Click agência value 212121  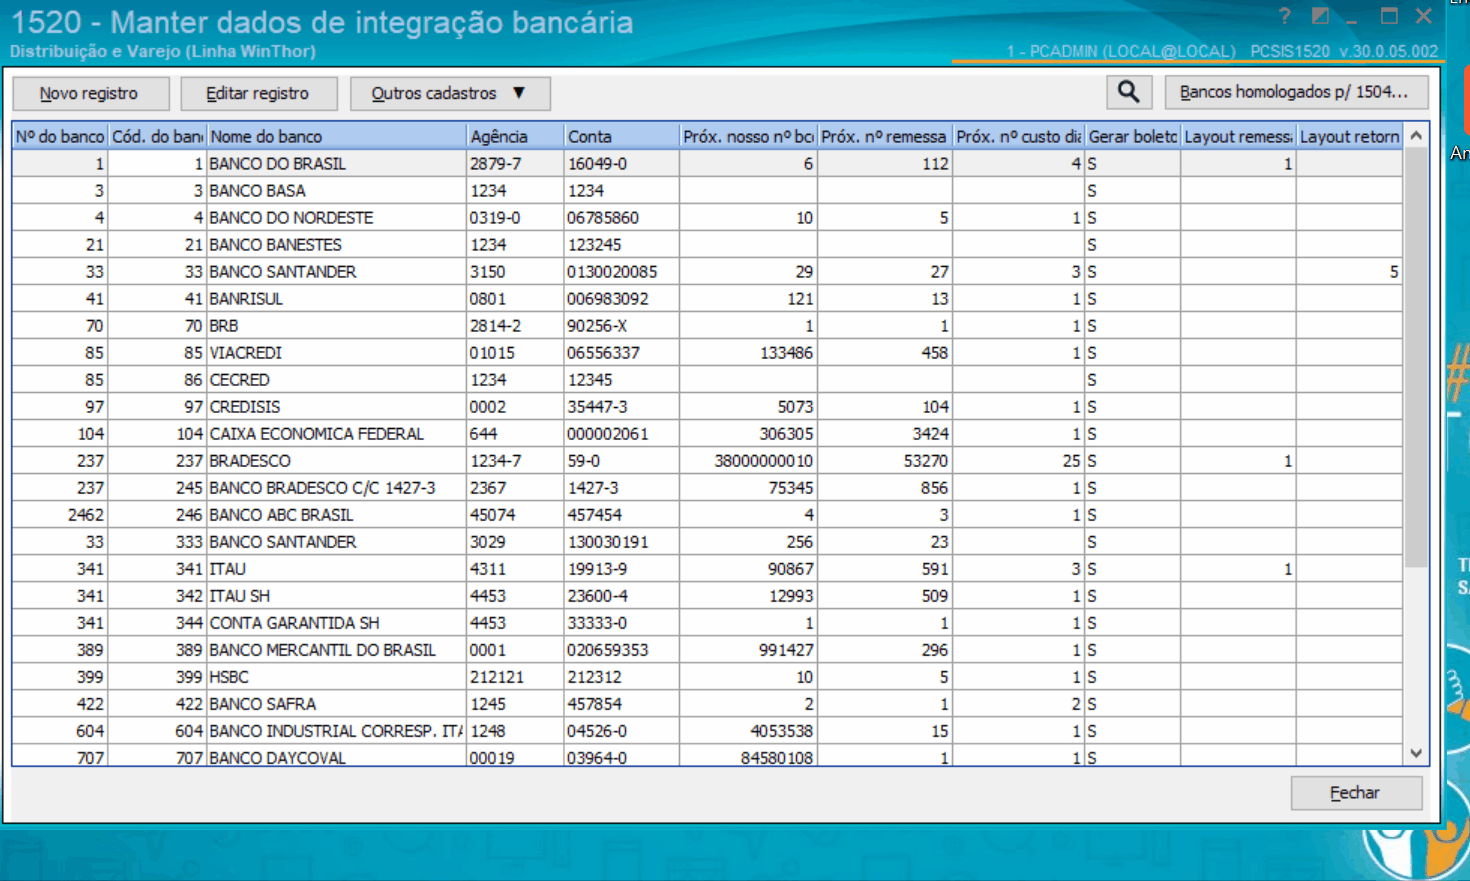pyautogui.click(x=497, y=676)
